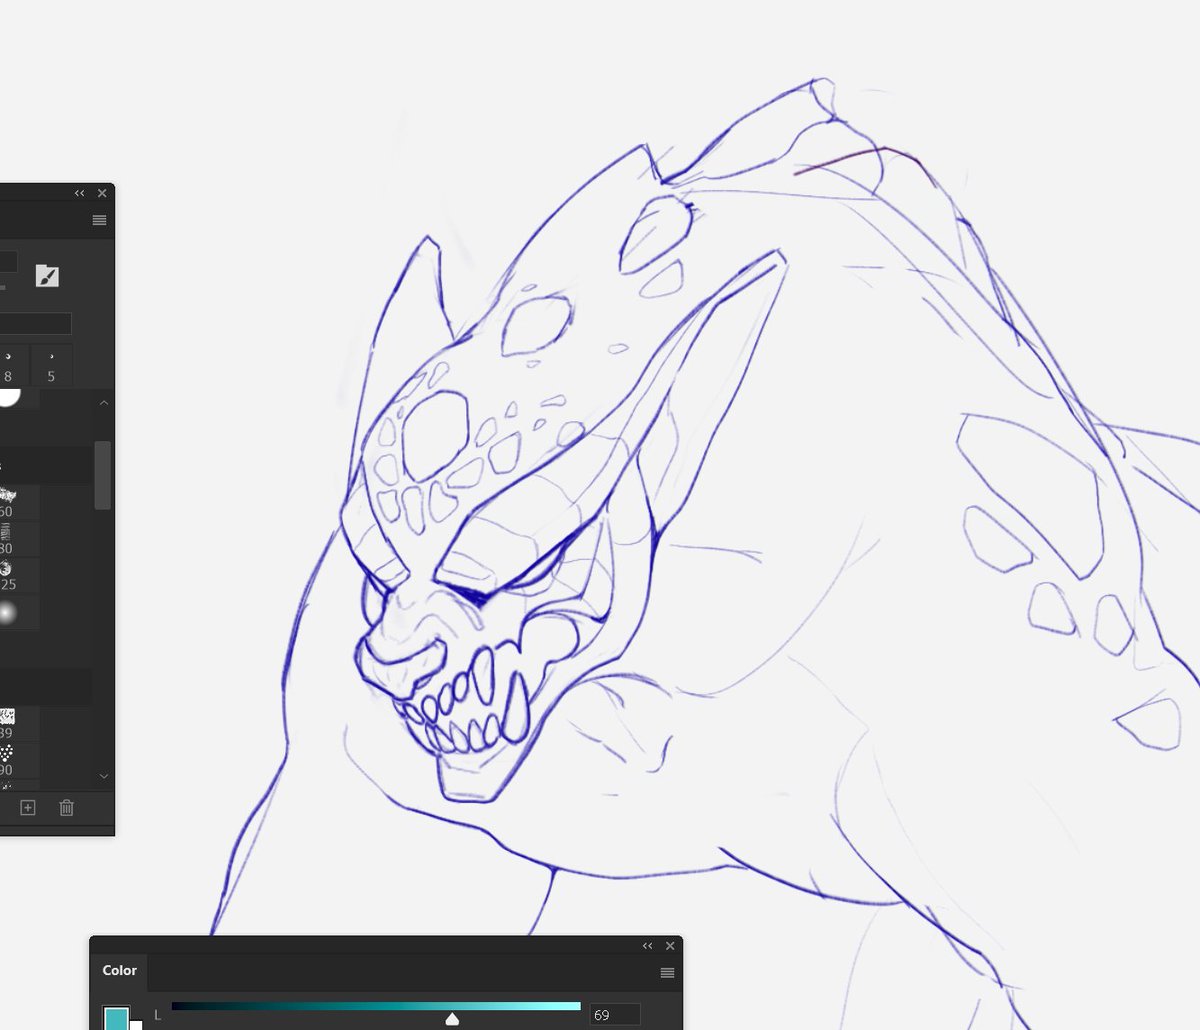Switch to the Color panel tab
1200x1030 pixels.
tap(119, 971)
